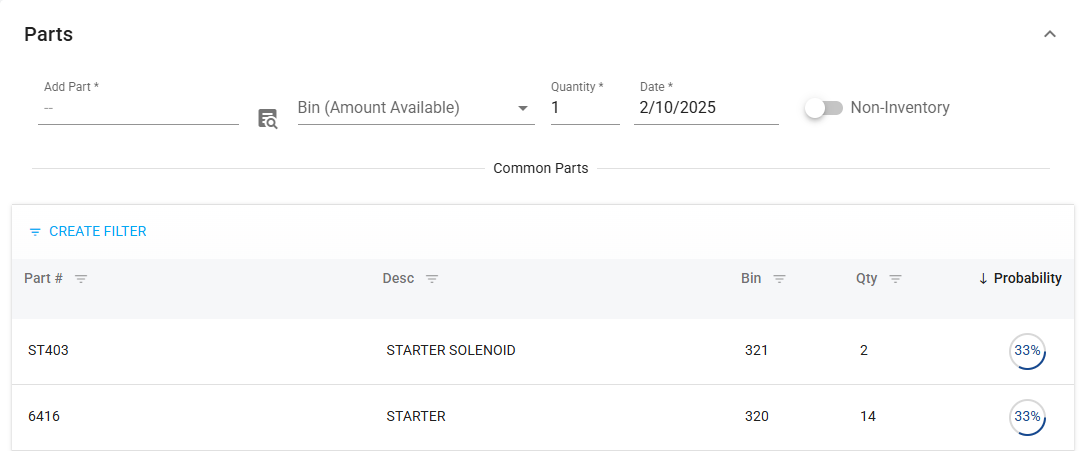Click the Date field showing 2/10/2025
The width and height of the screenshot is (1079, 451).
click(705, 108)
